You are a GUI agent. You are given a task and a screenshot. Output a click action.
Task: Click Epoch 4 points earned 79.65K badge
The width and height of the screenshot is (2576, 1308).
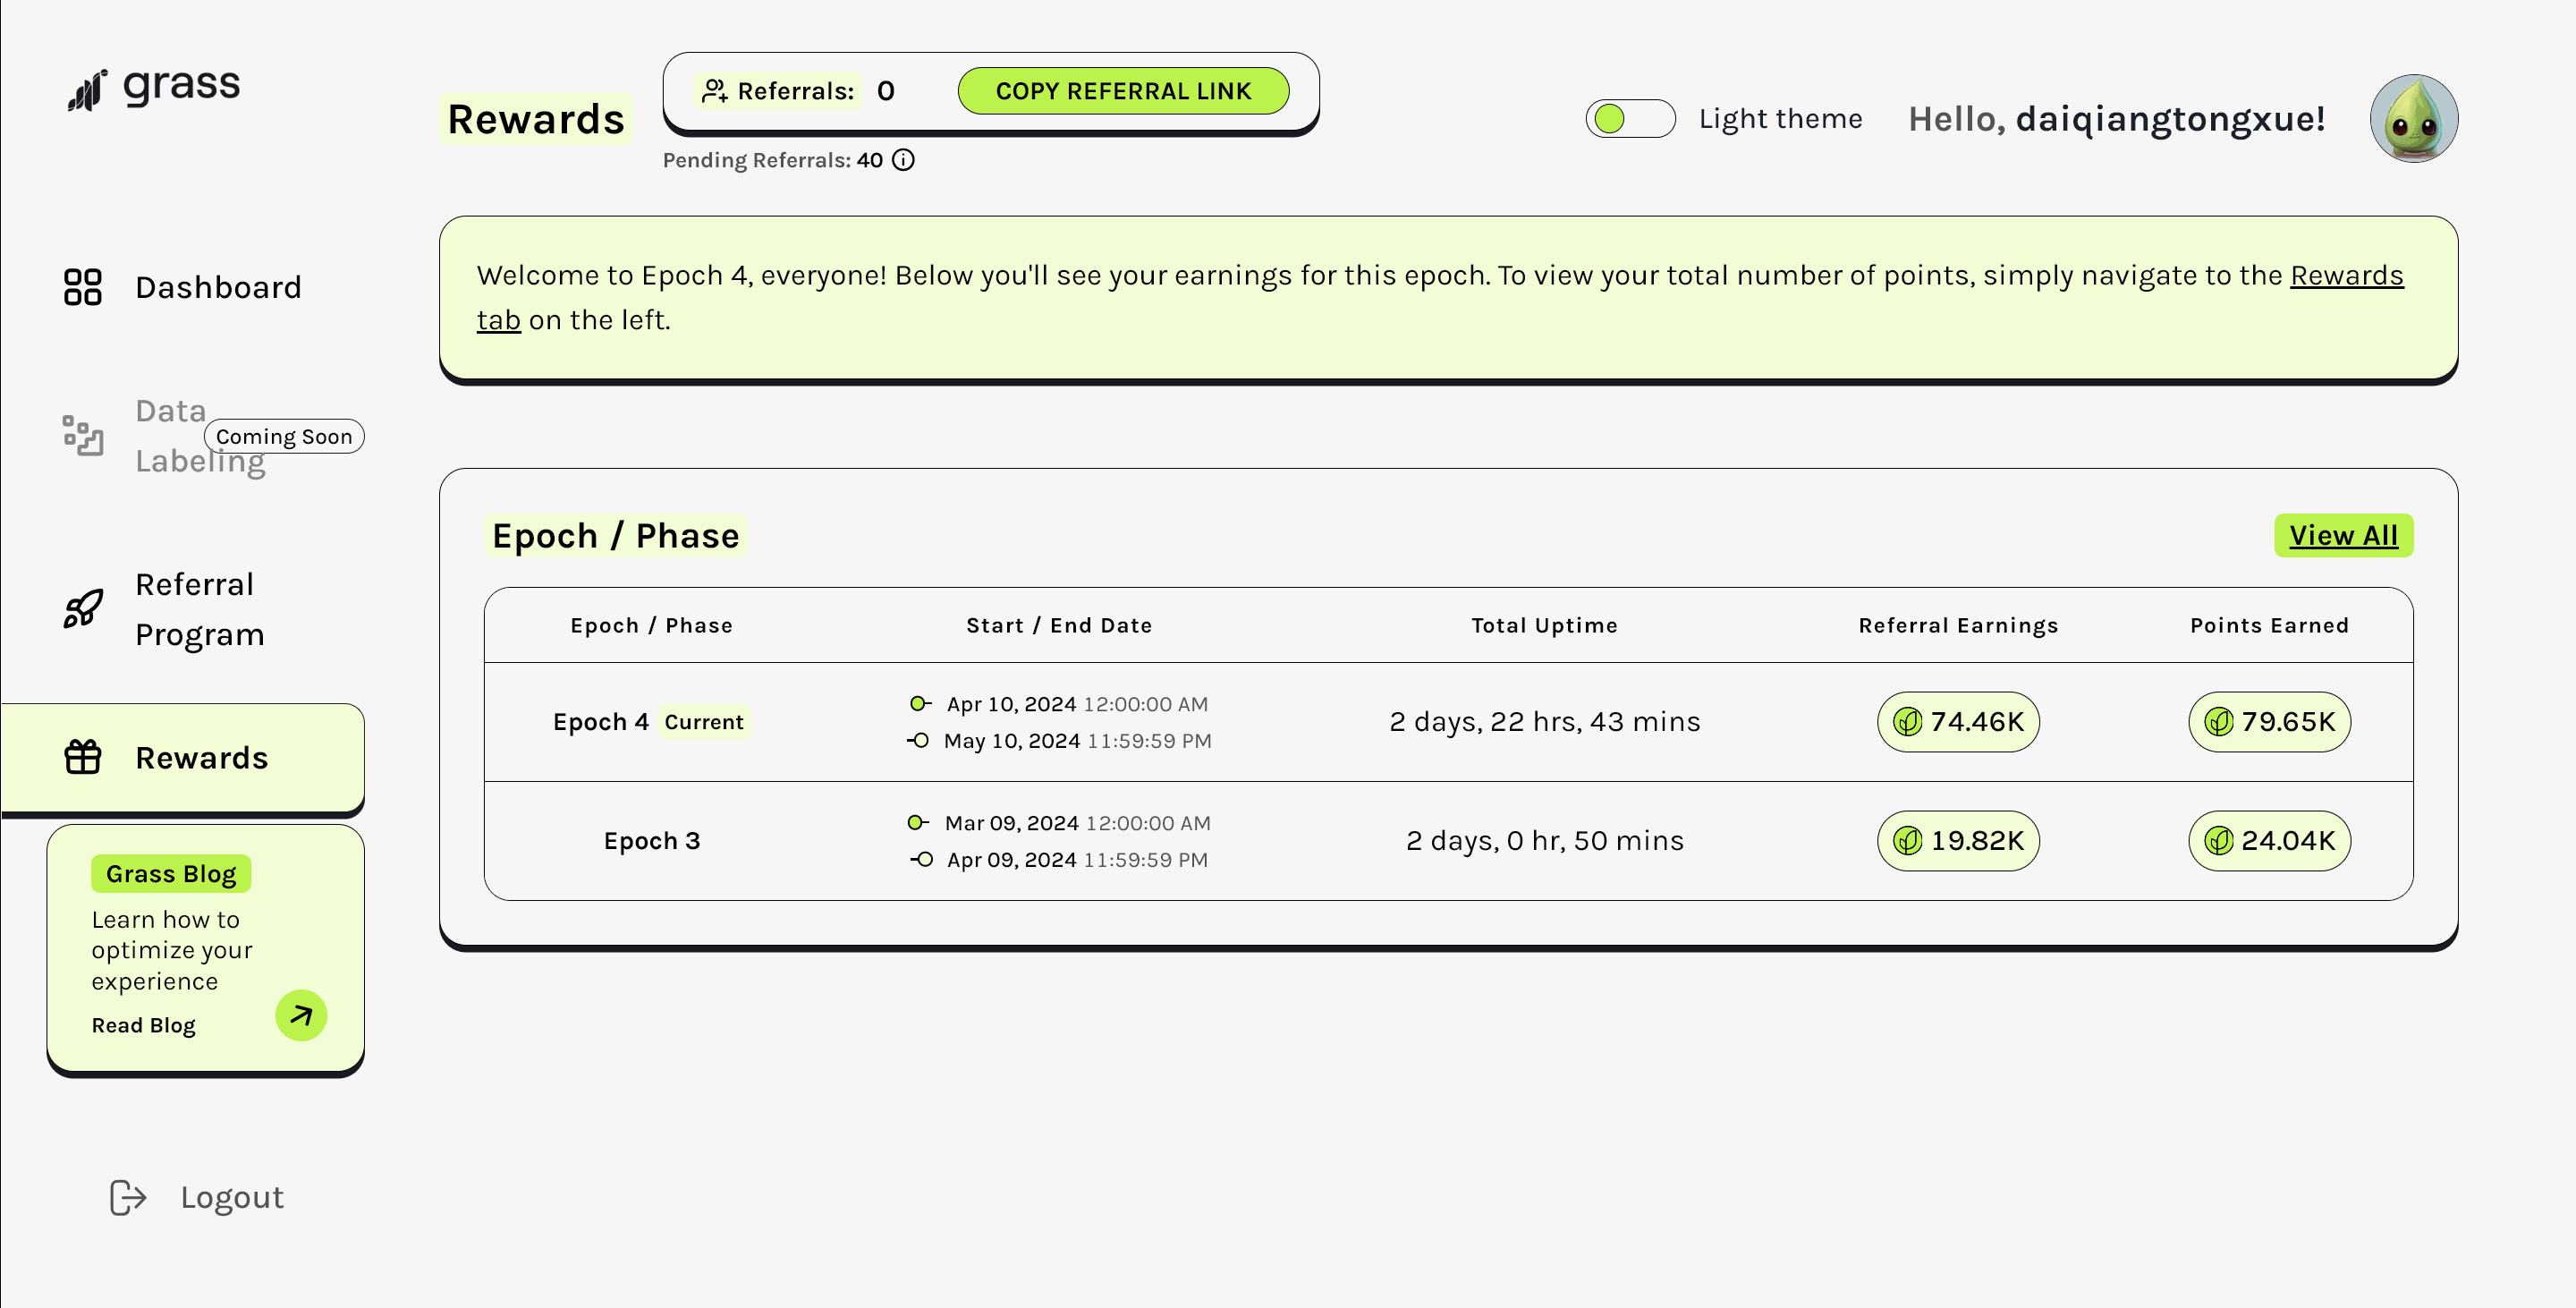tap(2268, 722)
